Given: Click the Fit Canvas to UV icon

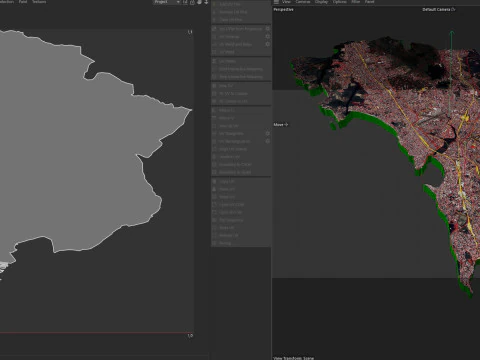Looking at the screenshot, I should click(x=215, y=101).
